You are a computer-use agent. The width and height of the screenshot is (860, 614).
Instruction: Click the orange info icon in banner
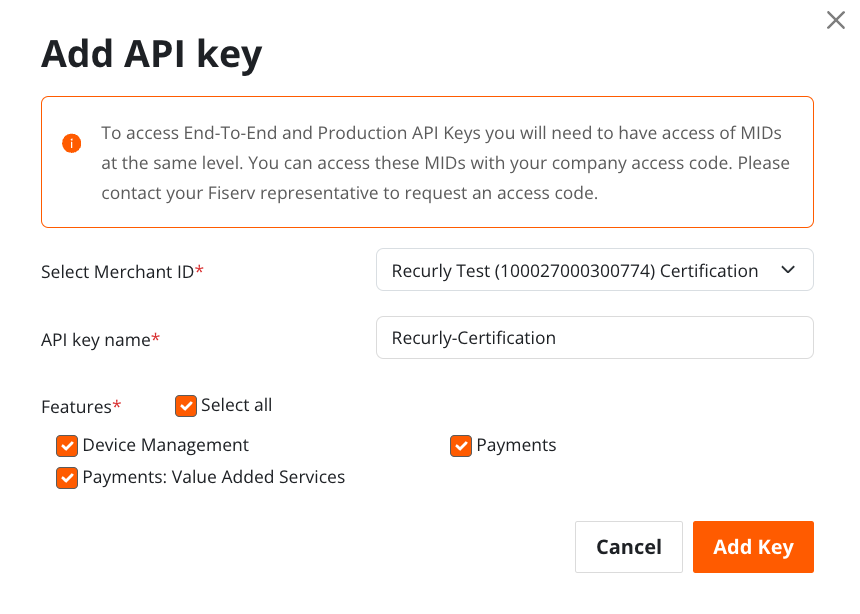click(71, 143)
